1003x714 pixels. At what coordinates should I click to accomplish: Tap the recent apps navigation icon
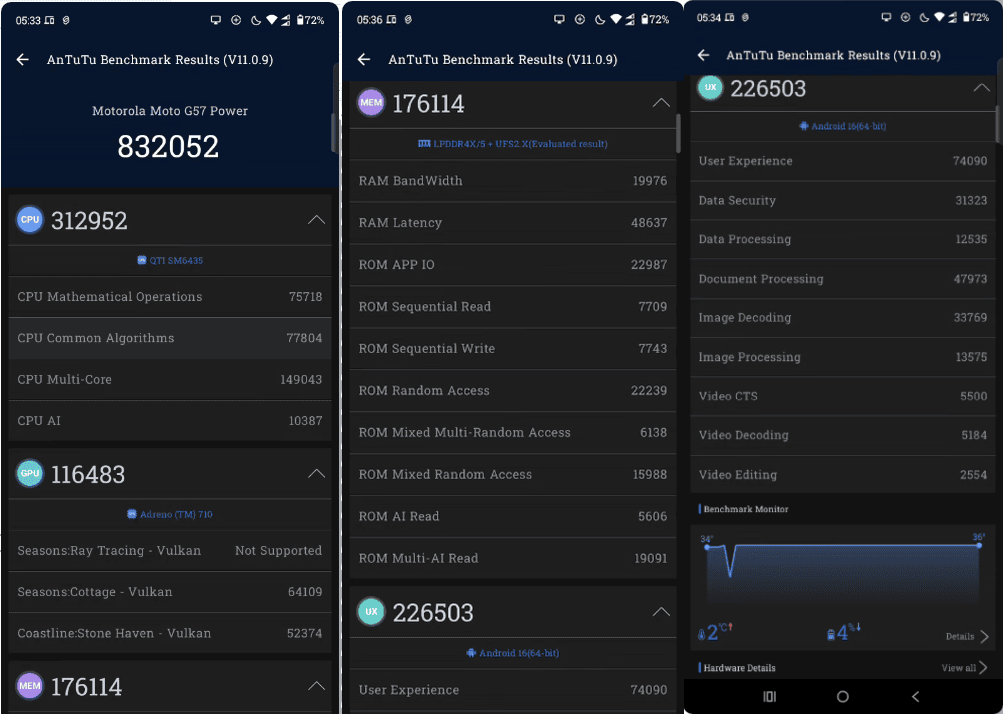770,697
